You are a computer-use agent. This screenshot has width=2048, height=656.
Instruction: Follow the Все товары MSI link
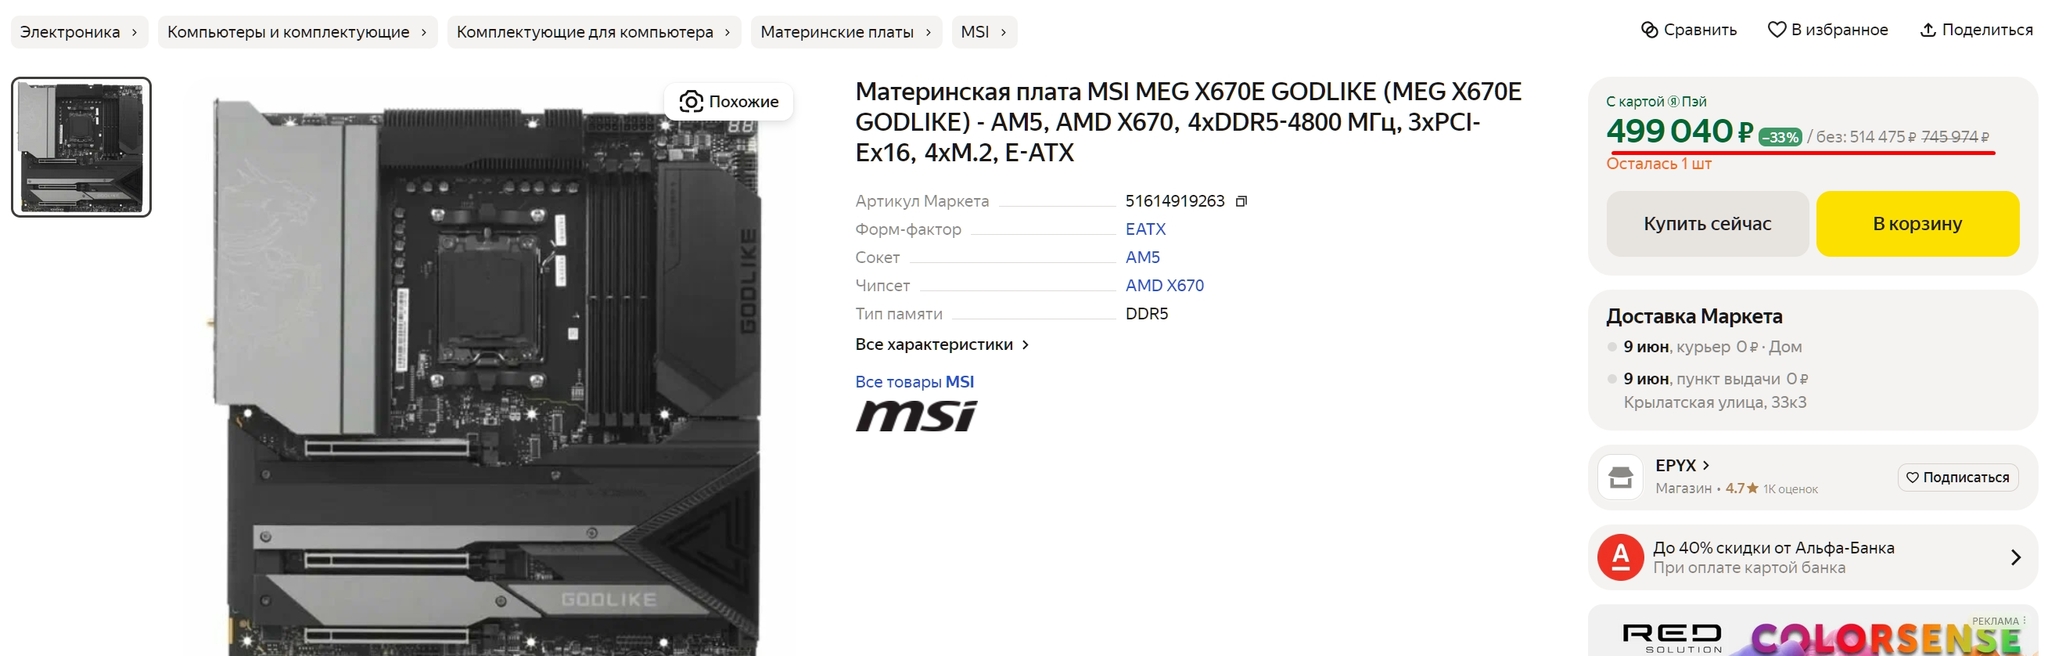(x=914, y=381)
